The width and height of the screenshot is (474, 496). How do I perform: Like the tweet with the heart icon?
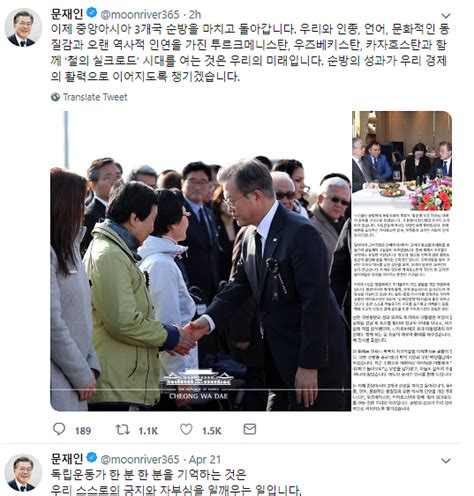click(186, 429)
